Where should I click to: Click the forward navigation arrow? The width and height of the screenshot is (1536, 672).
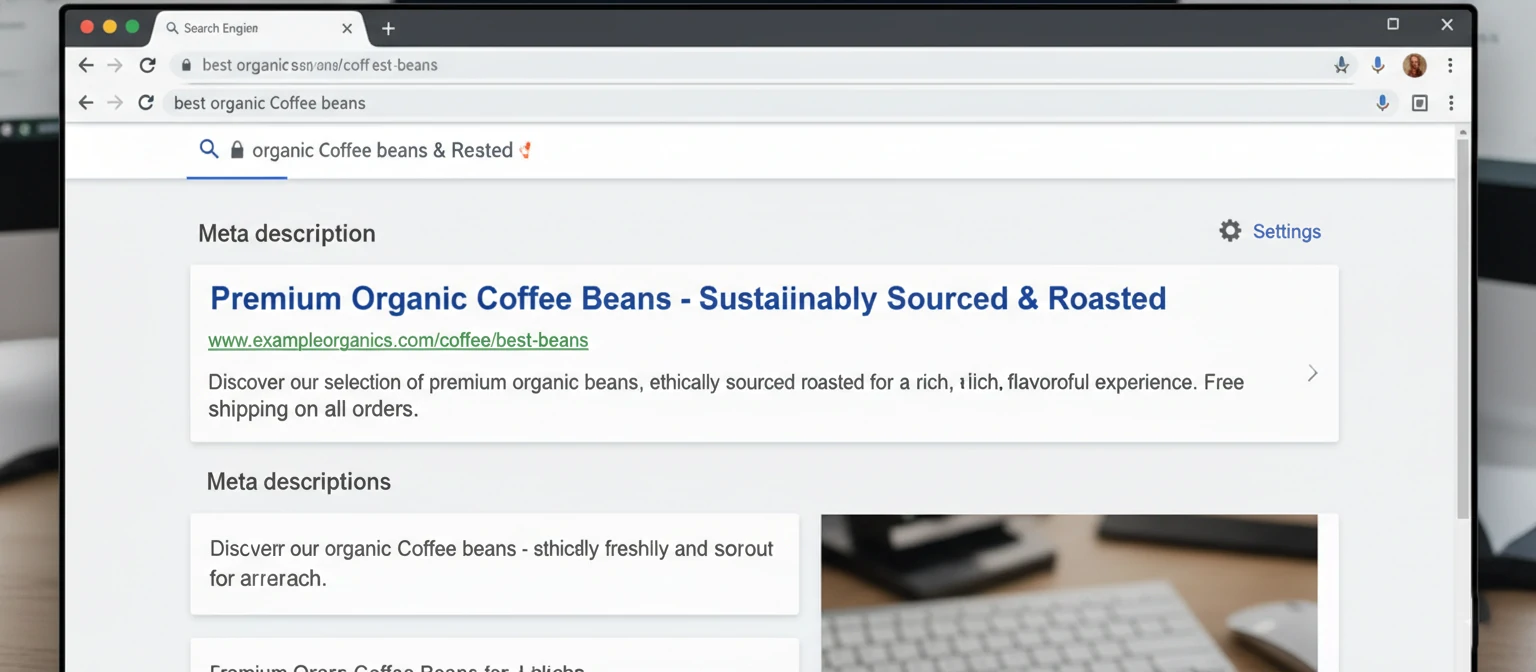pos(114,64)
